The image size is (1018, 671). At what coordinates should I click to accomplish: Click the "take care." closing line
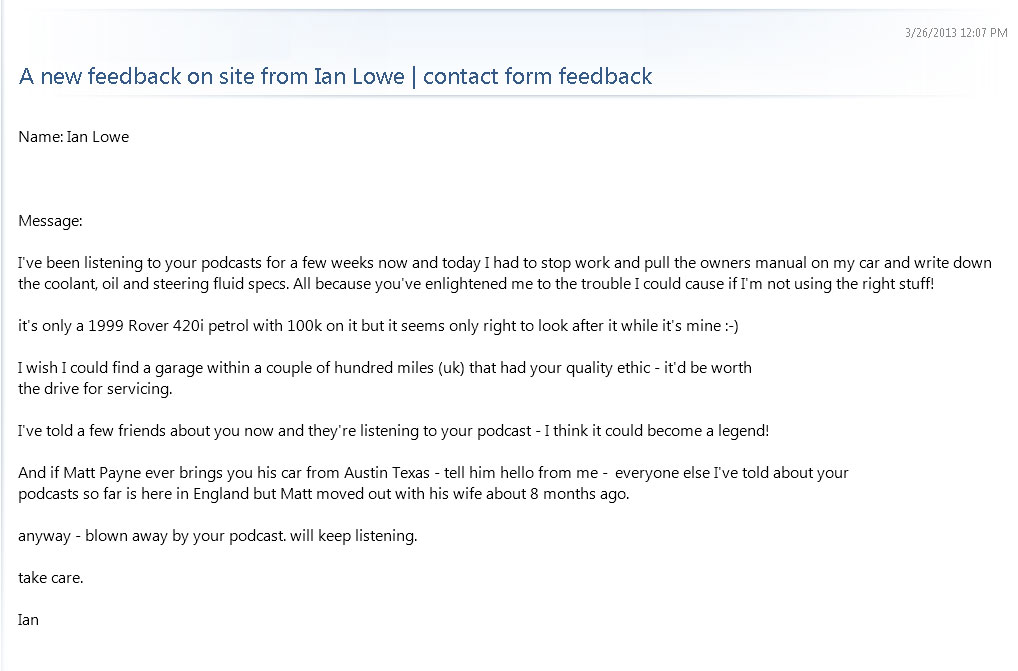coord(50,578)
